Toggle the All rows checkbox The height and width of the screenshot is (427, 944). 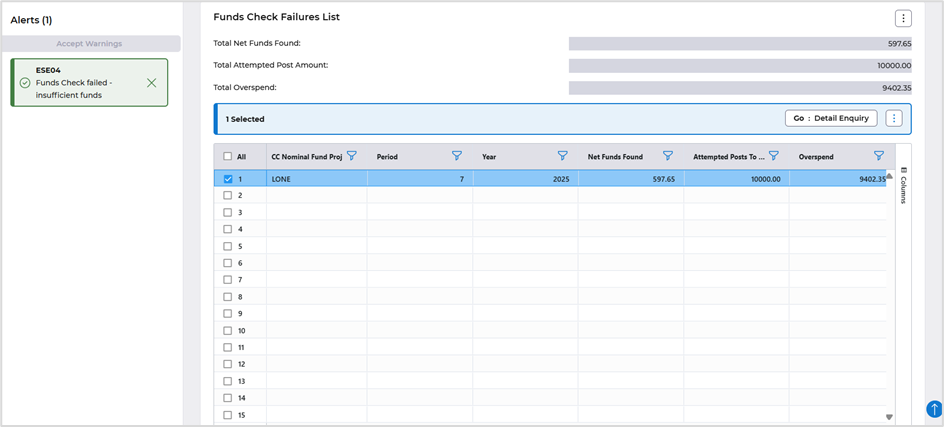tap(228, 156)
